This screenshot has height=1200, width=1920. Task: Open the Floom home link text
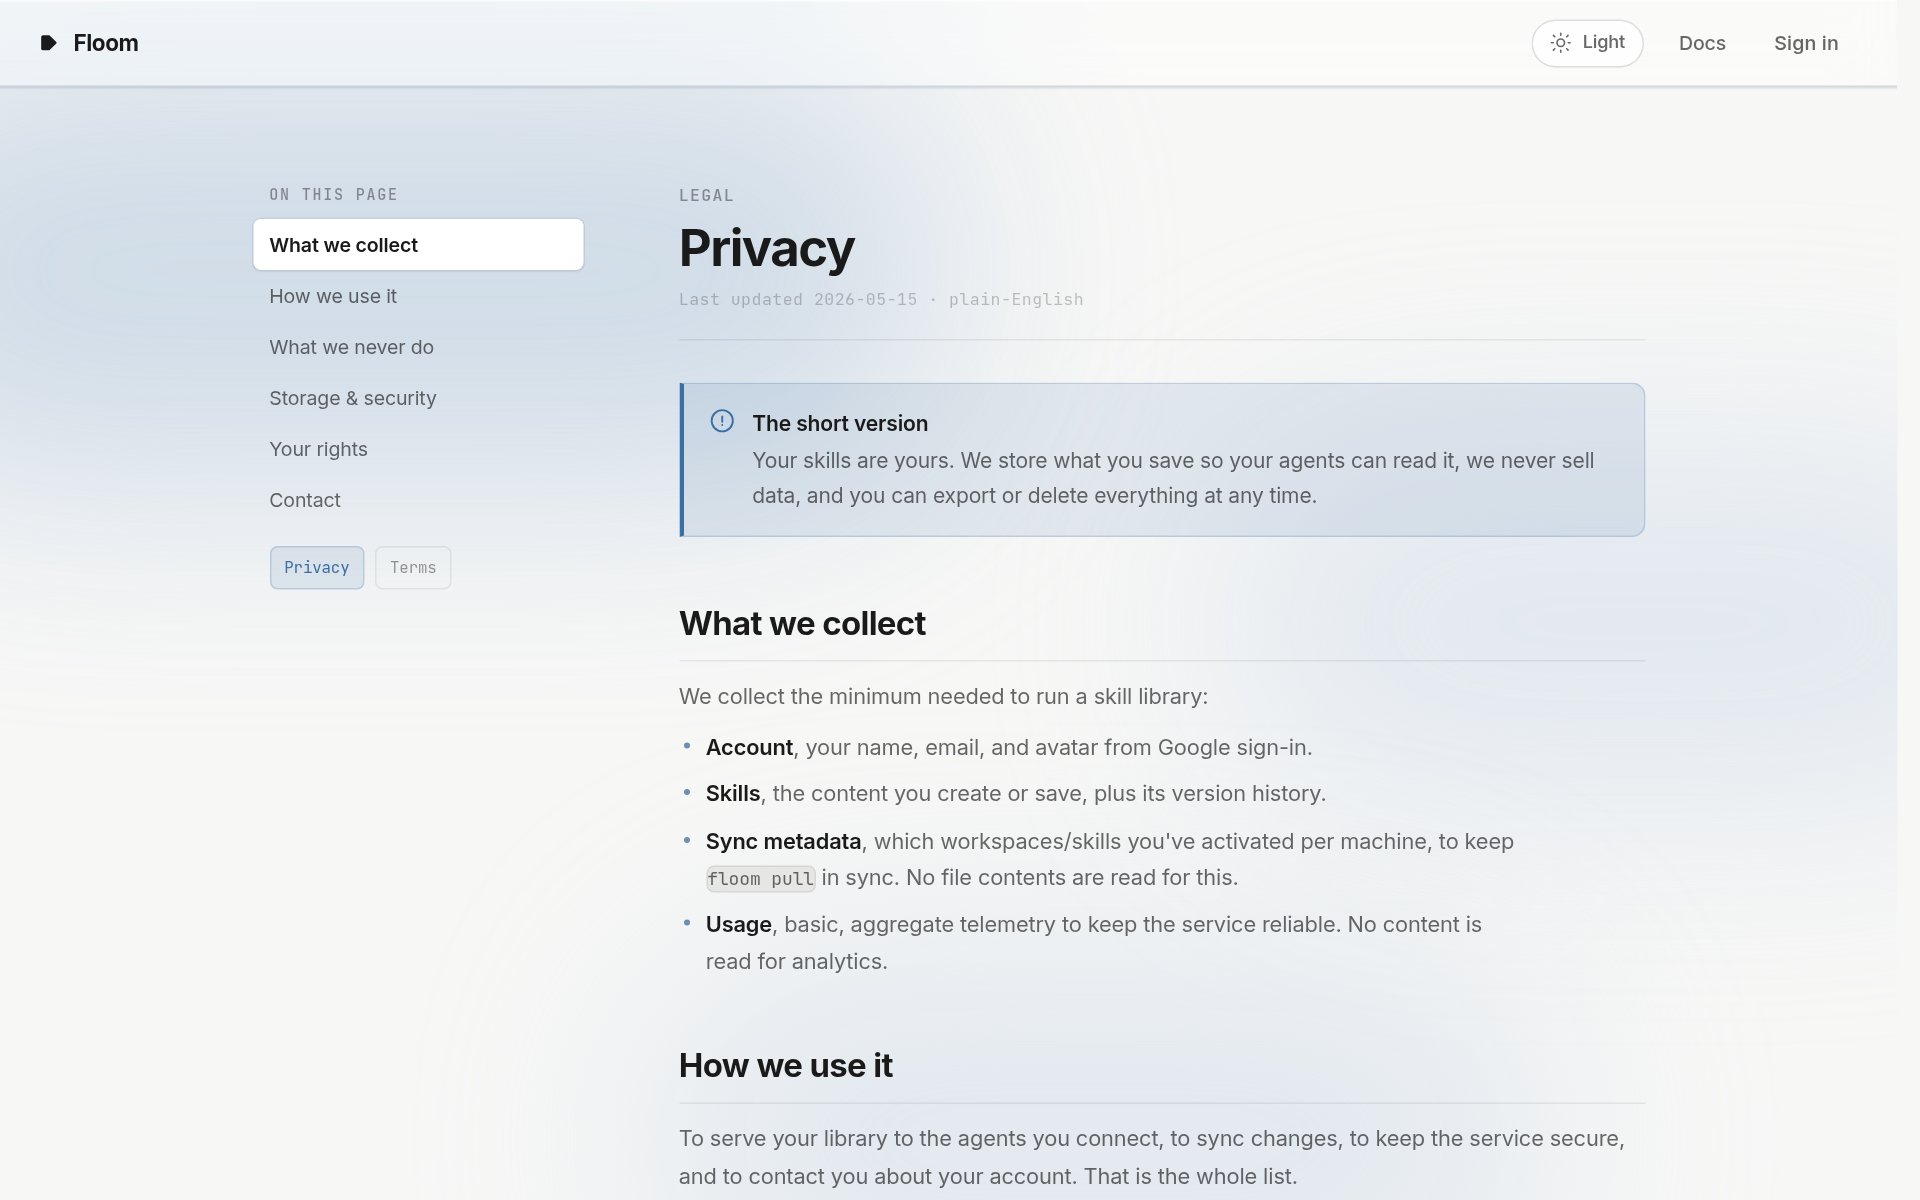(x=106, y=43)
